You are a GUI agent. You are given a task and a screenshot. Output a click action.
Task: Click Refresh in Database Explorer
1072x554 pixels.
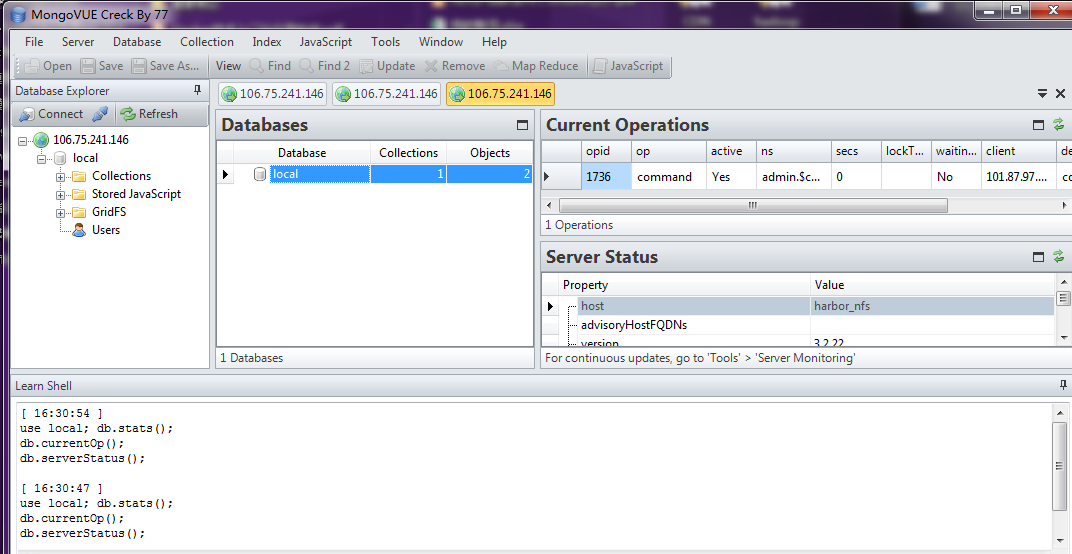click(149, 114)
